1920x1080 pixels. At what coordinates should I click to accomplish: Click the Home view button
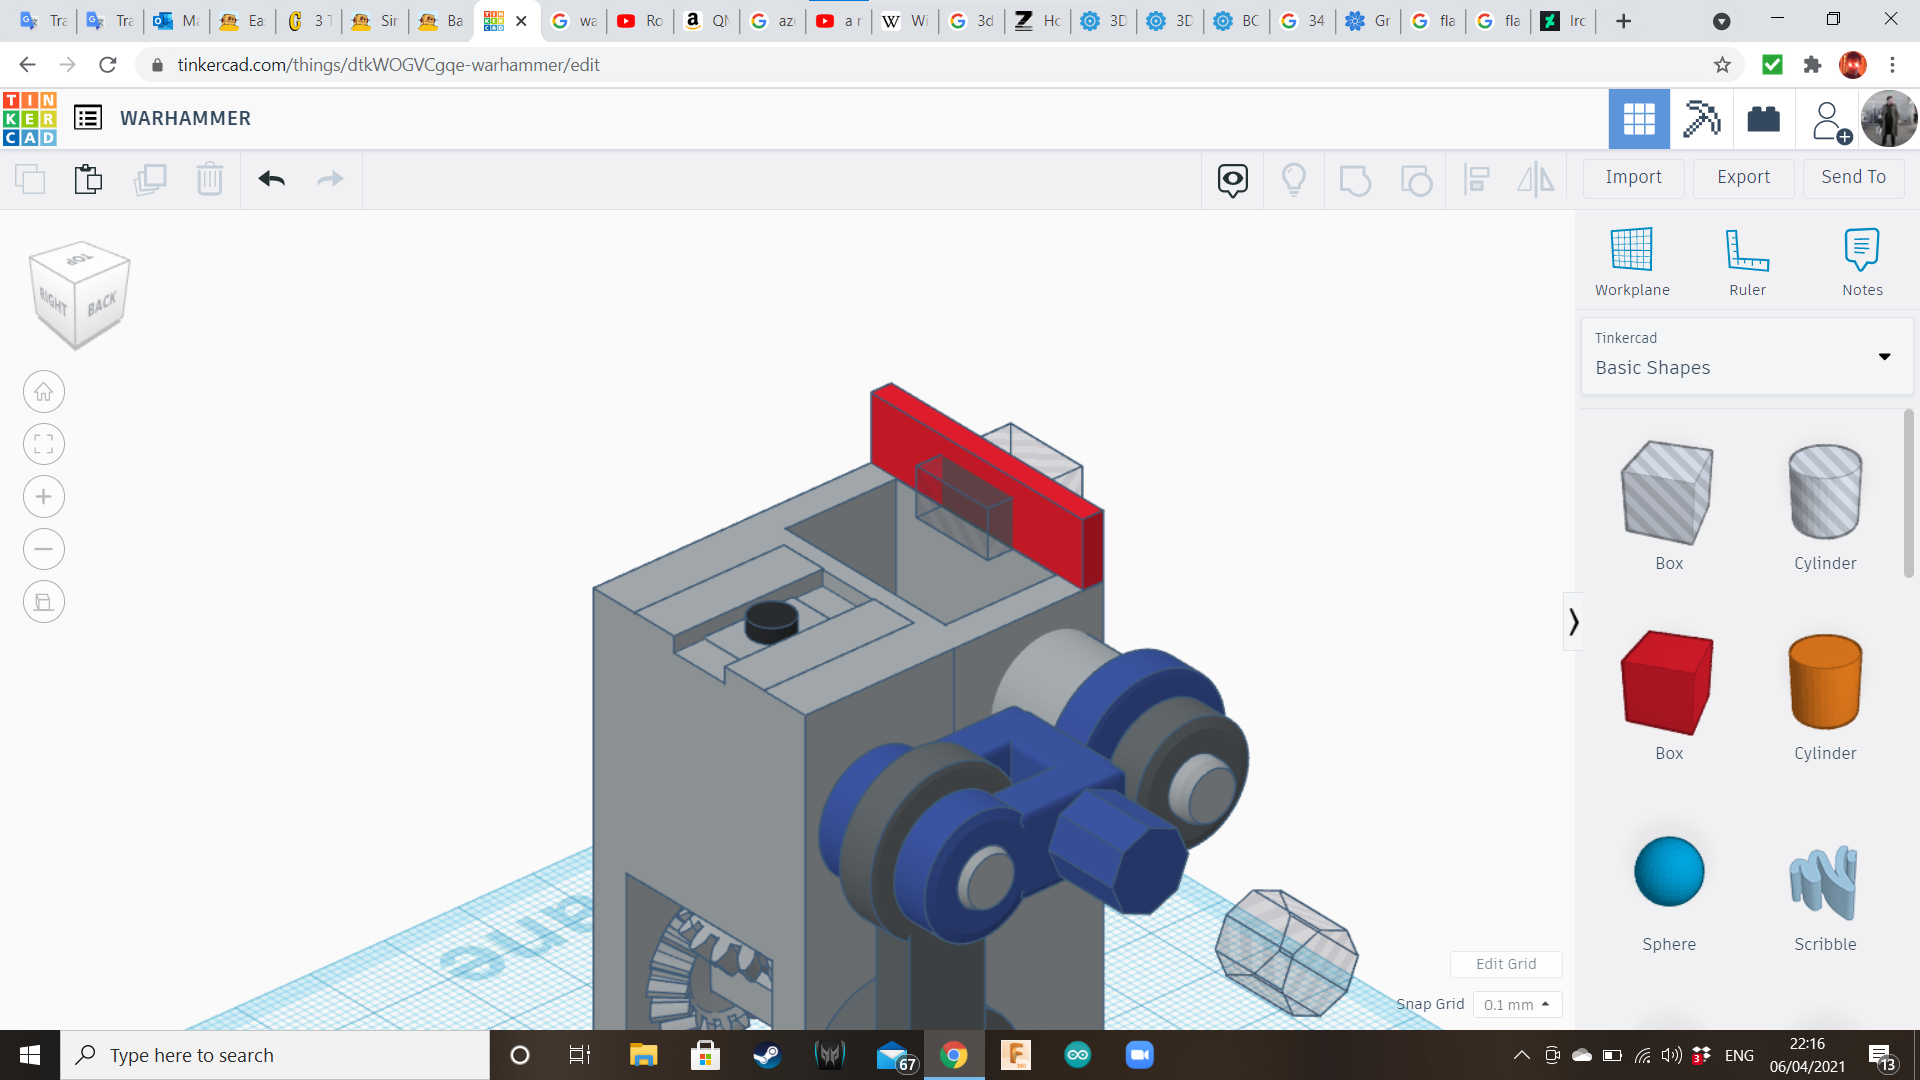[x=44, y=392]
